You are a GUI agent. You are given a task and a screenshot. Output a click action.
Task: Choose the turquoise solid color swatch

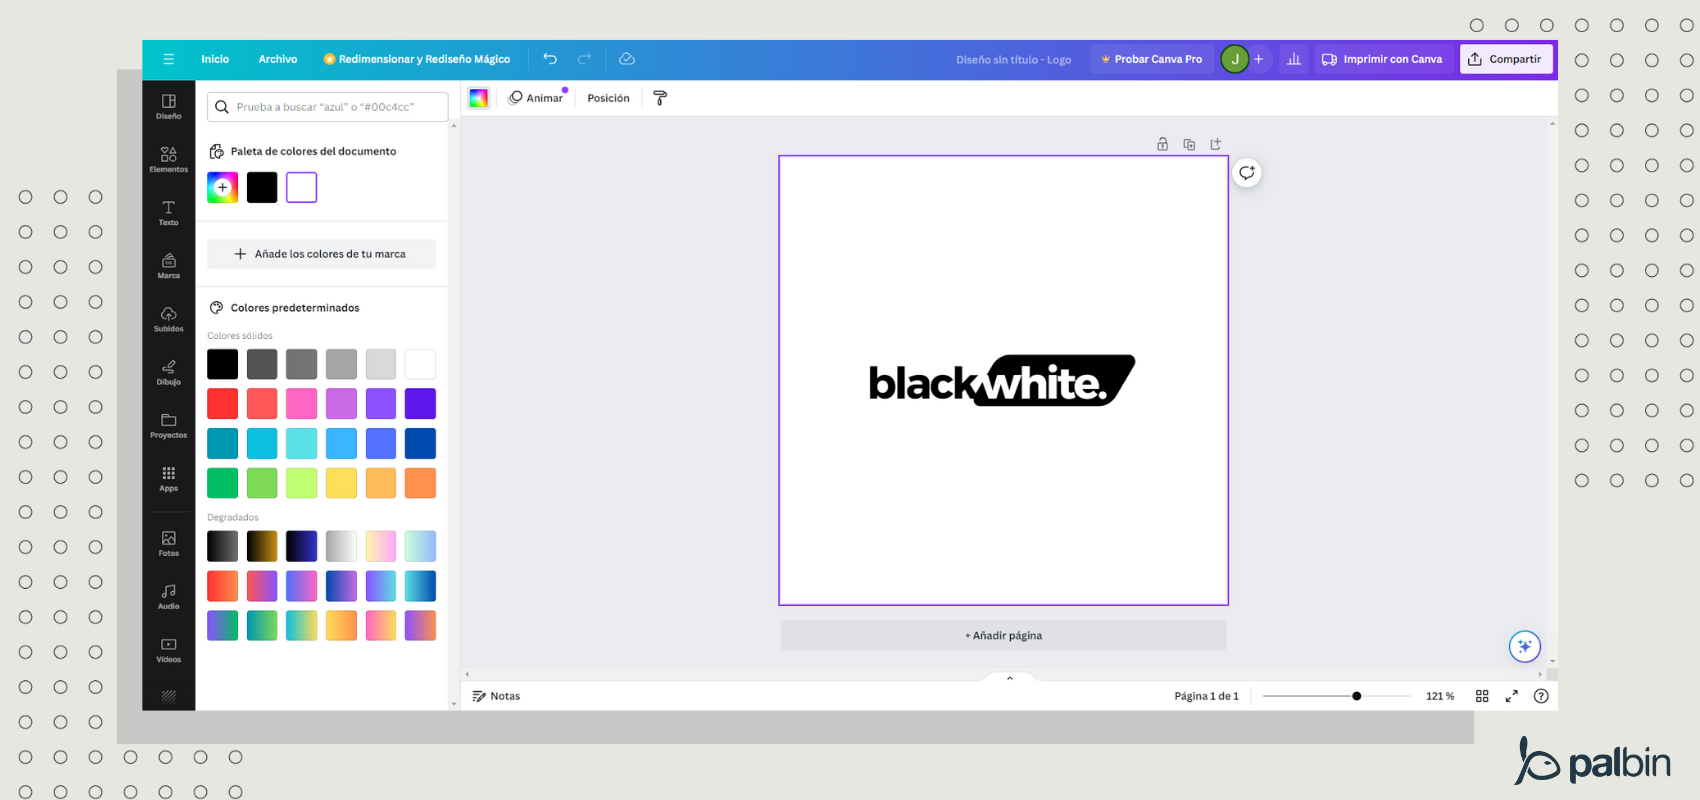coord(301,443)
